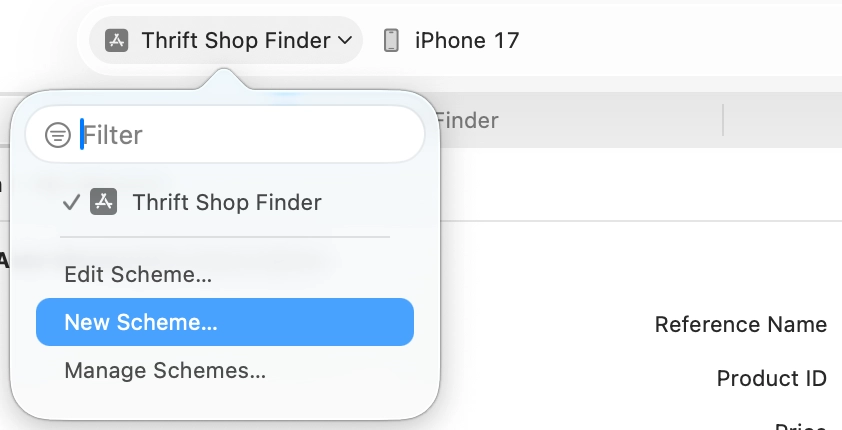This screenshot has height=430, width=842.
Task: Click the checkmark next to Thrift Shop Finder
Action: coord(71,202)
